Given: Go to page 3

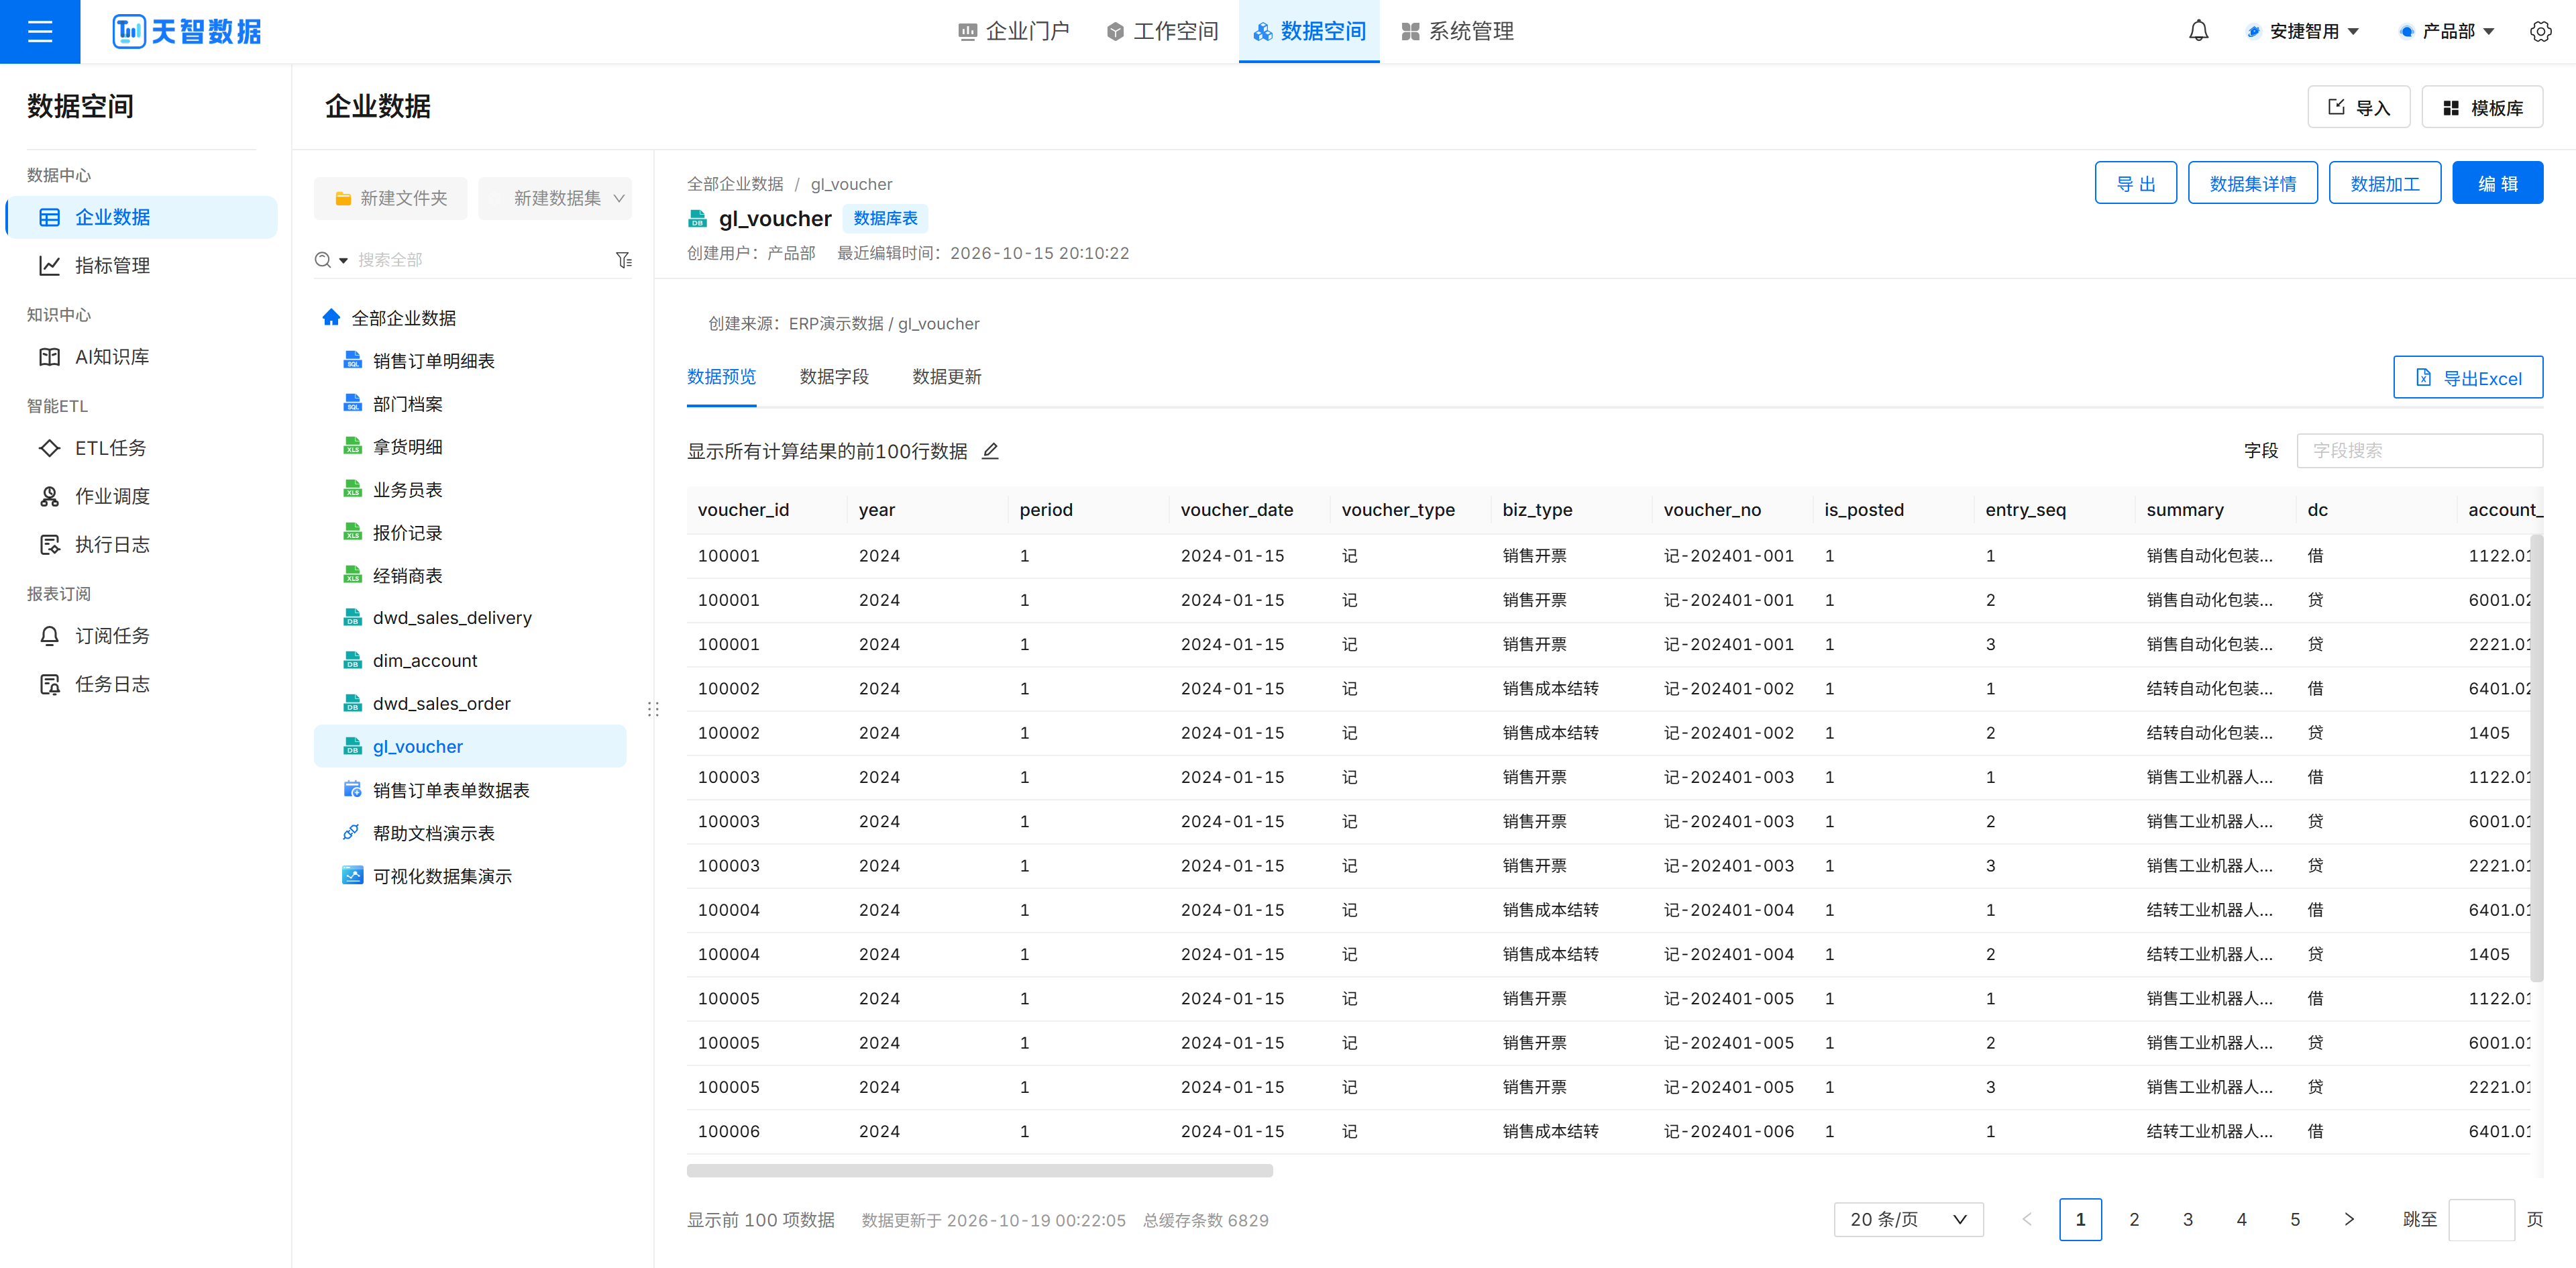Looking at the screenshot, I should pyautogui.click(x=2187, y=1219).
